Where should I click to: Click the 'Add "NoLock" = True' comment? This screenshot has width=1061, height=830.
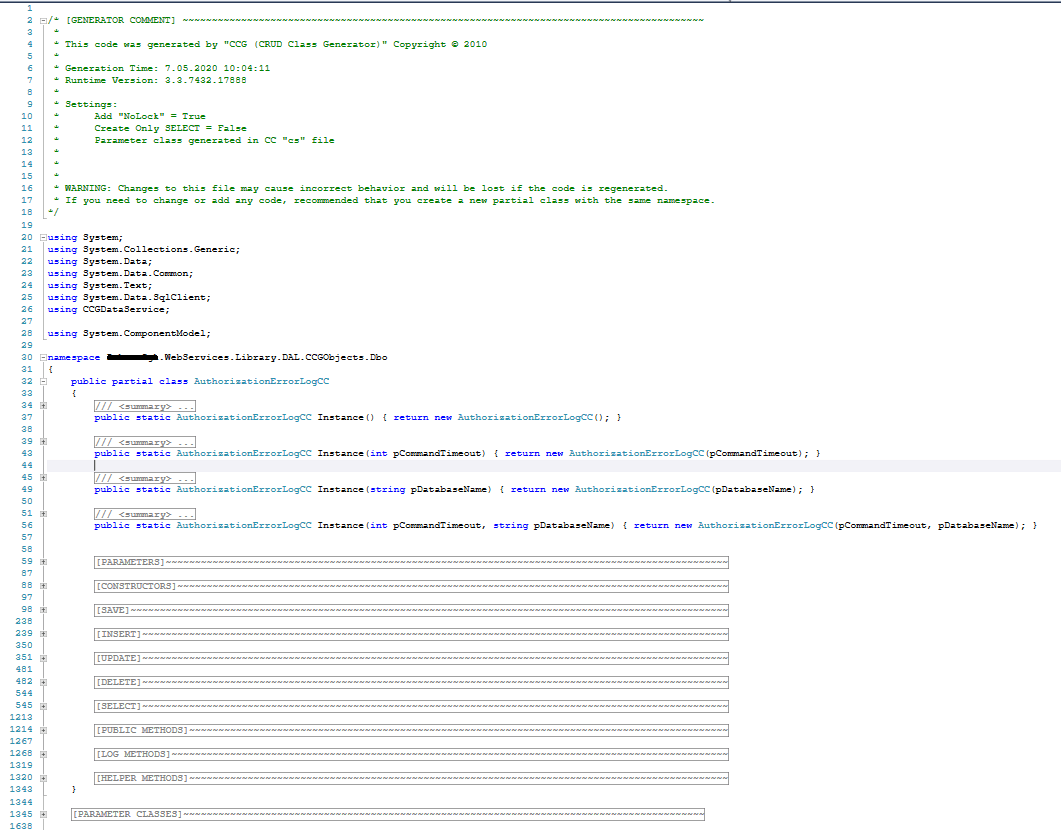pyautogui.click(x=150, y=116)
